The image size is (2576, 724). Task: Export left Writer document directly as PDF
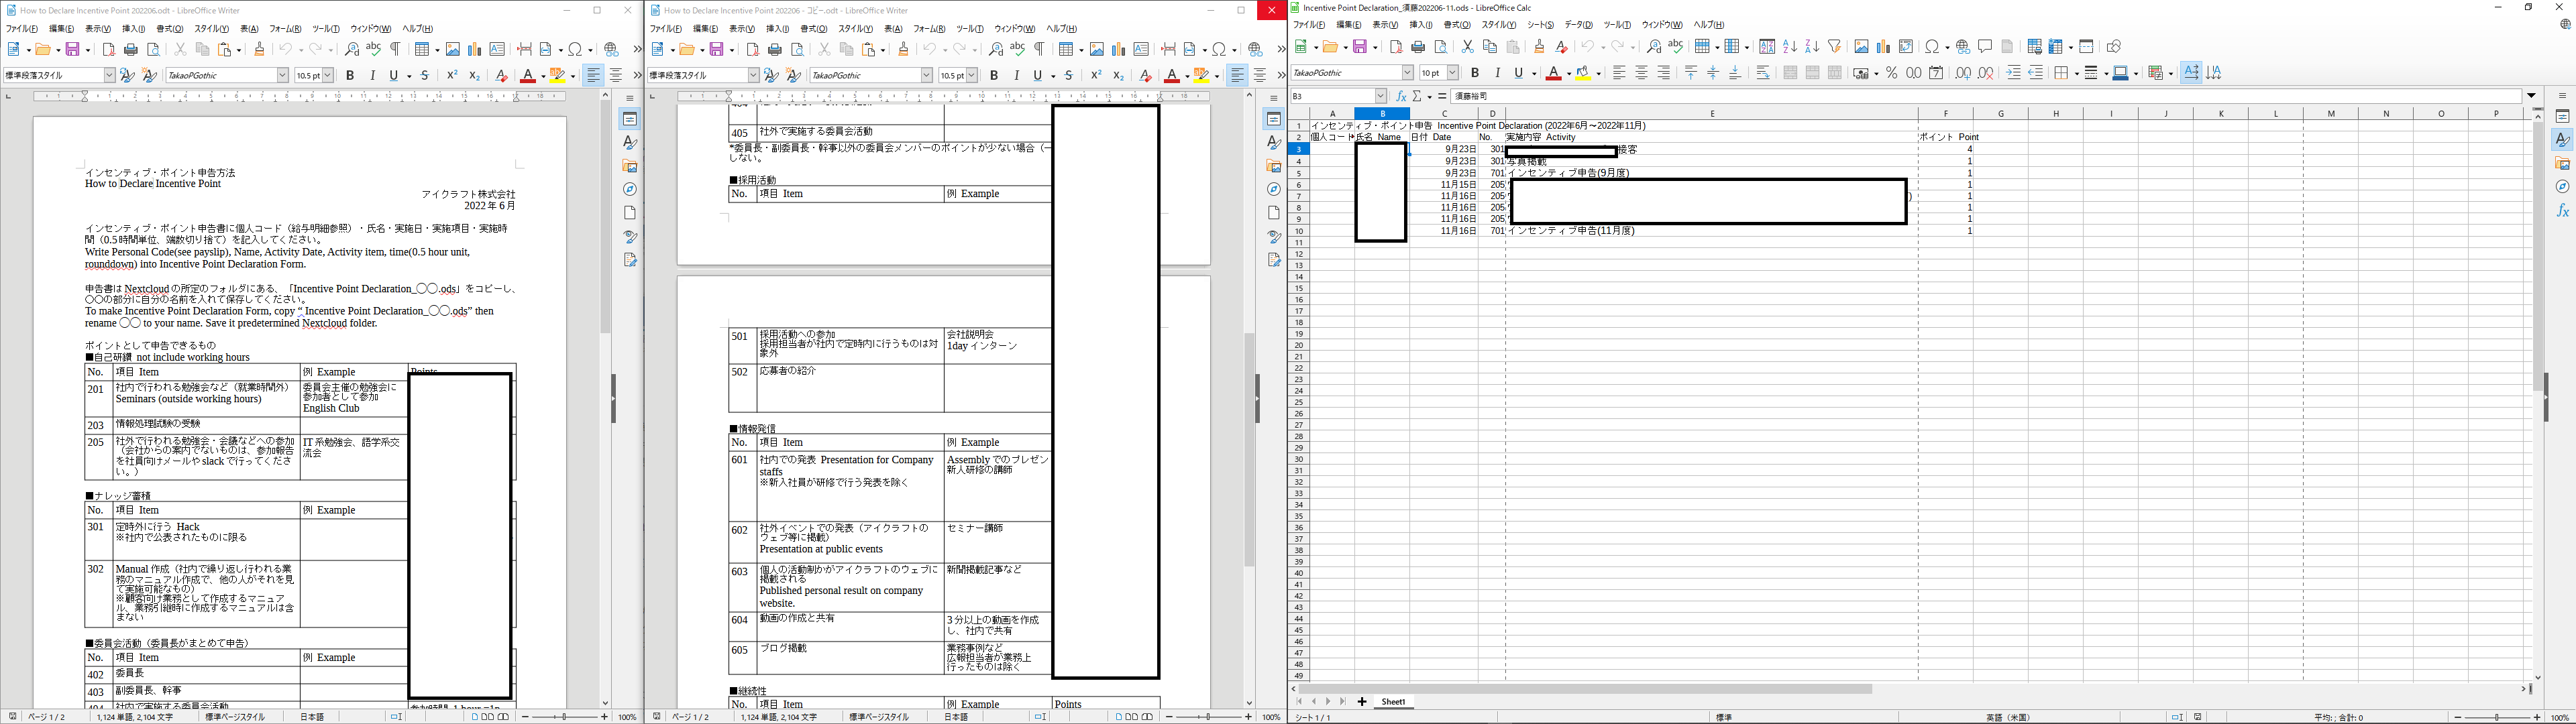(109, 49)
